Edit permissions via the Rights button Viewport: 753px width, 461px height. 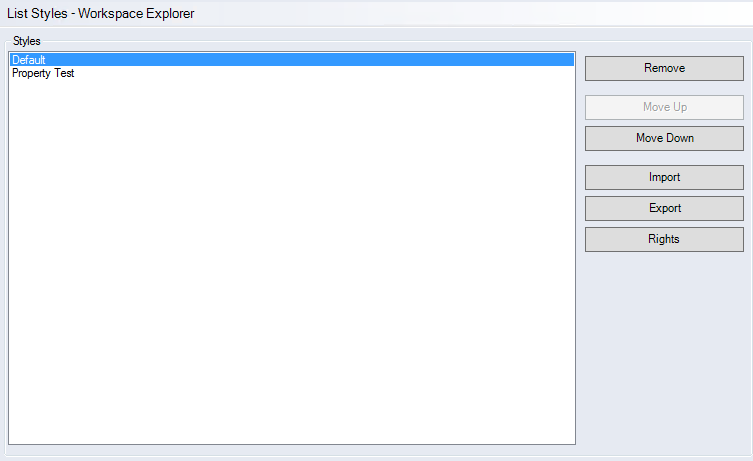pos(664,239)
